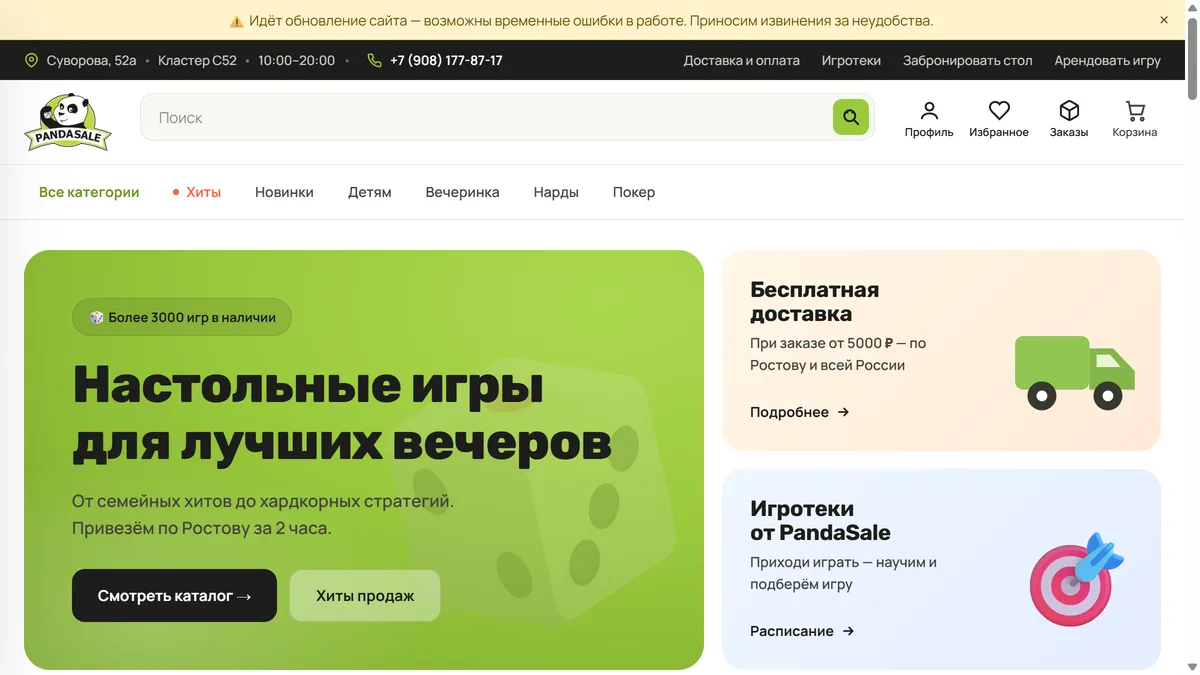Click the Суворова, 52а address
1200x675 pixels.
pos(92,60)
